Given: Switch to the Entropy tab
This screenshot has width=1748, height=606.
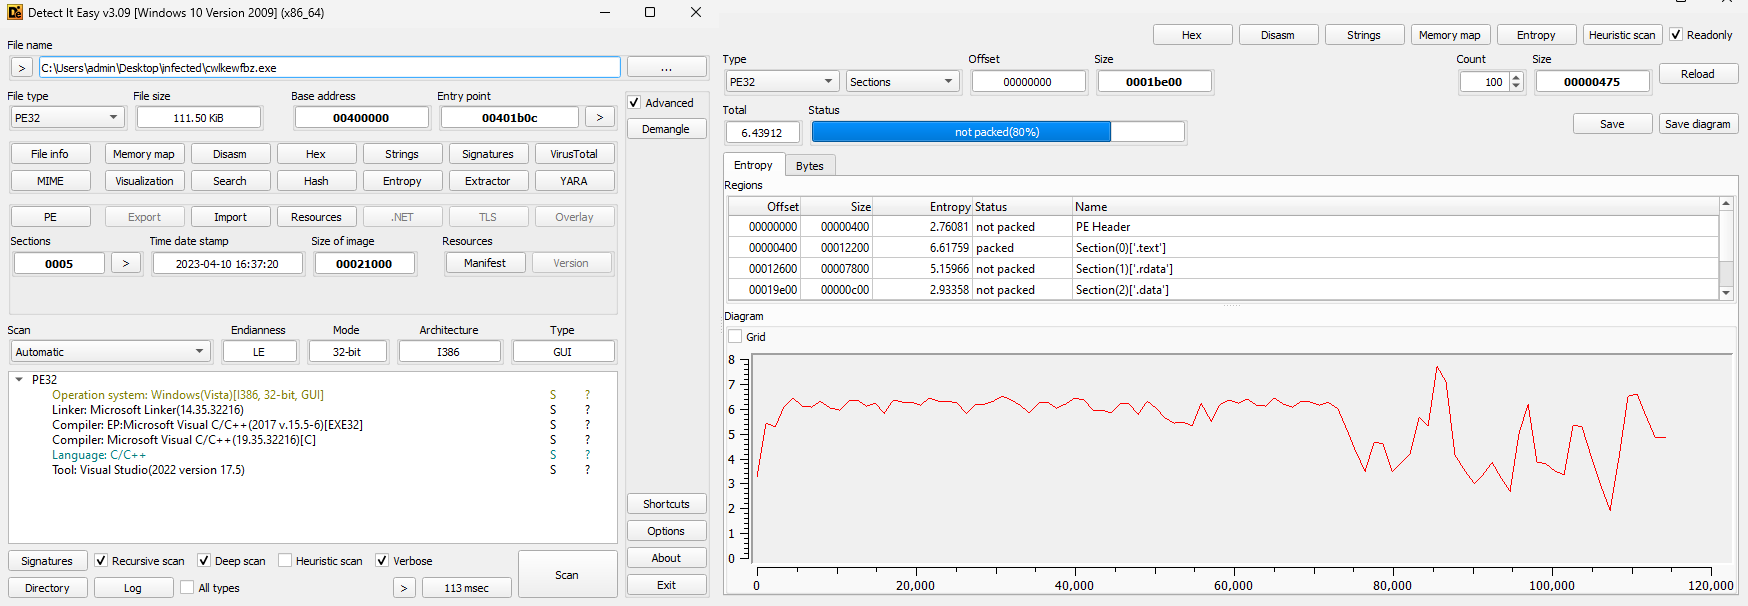Looking at the screenshot, I should coord(753,165).
